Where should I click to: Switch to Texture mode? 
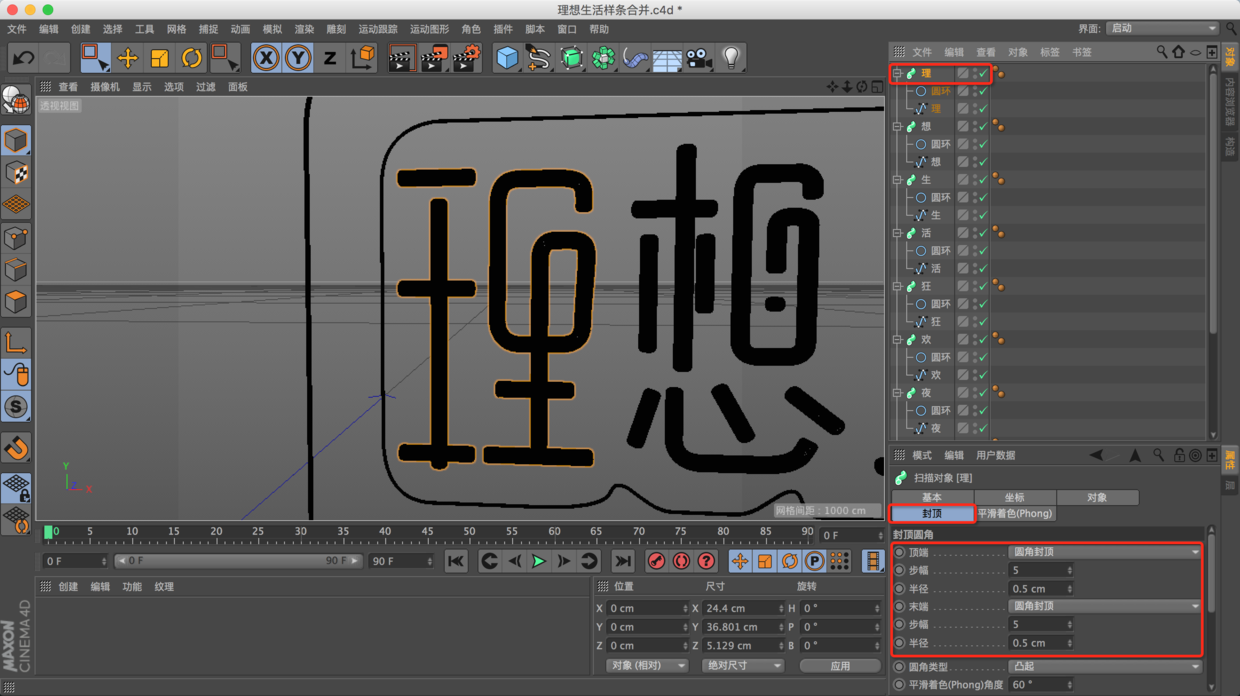[16, 172]
